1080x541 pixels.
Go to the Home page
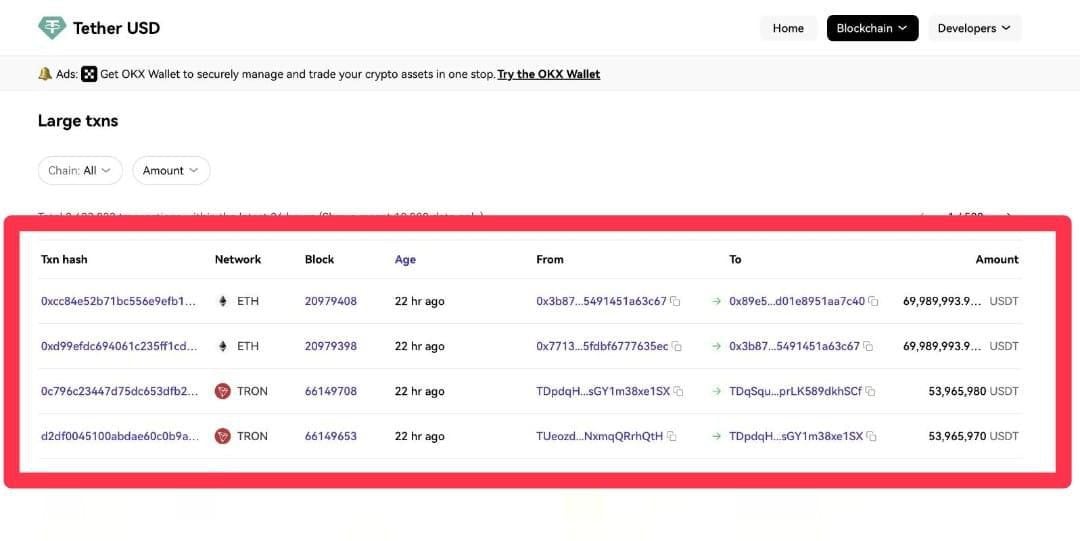pos(788,28)
